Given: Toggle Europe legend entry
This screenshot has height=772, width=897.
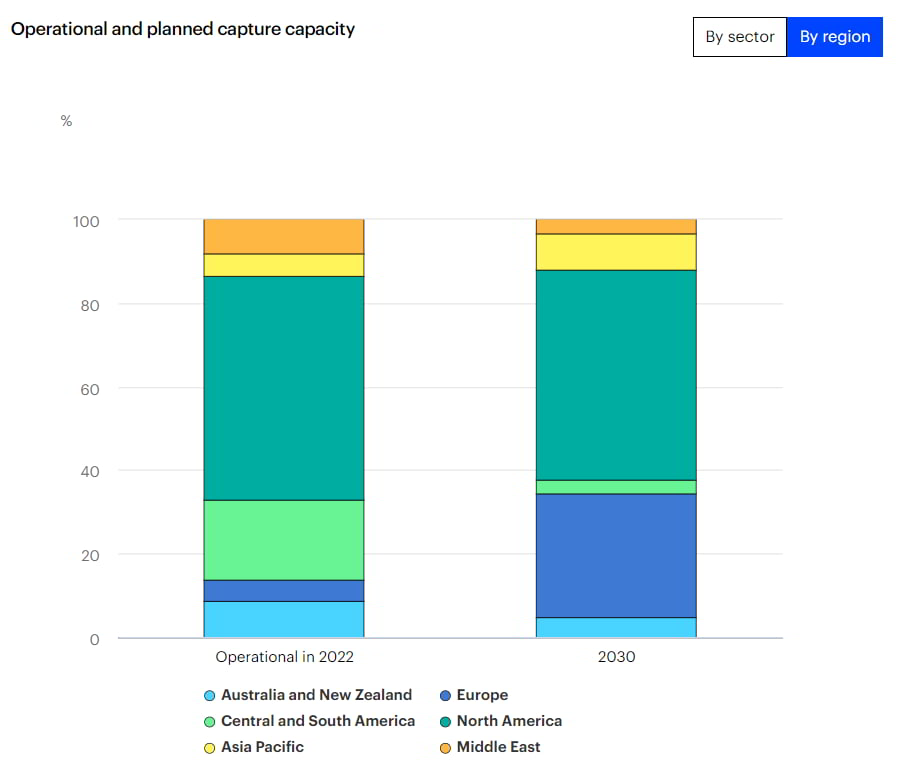Looking at the screenshot, I should [474, 695].
